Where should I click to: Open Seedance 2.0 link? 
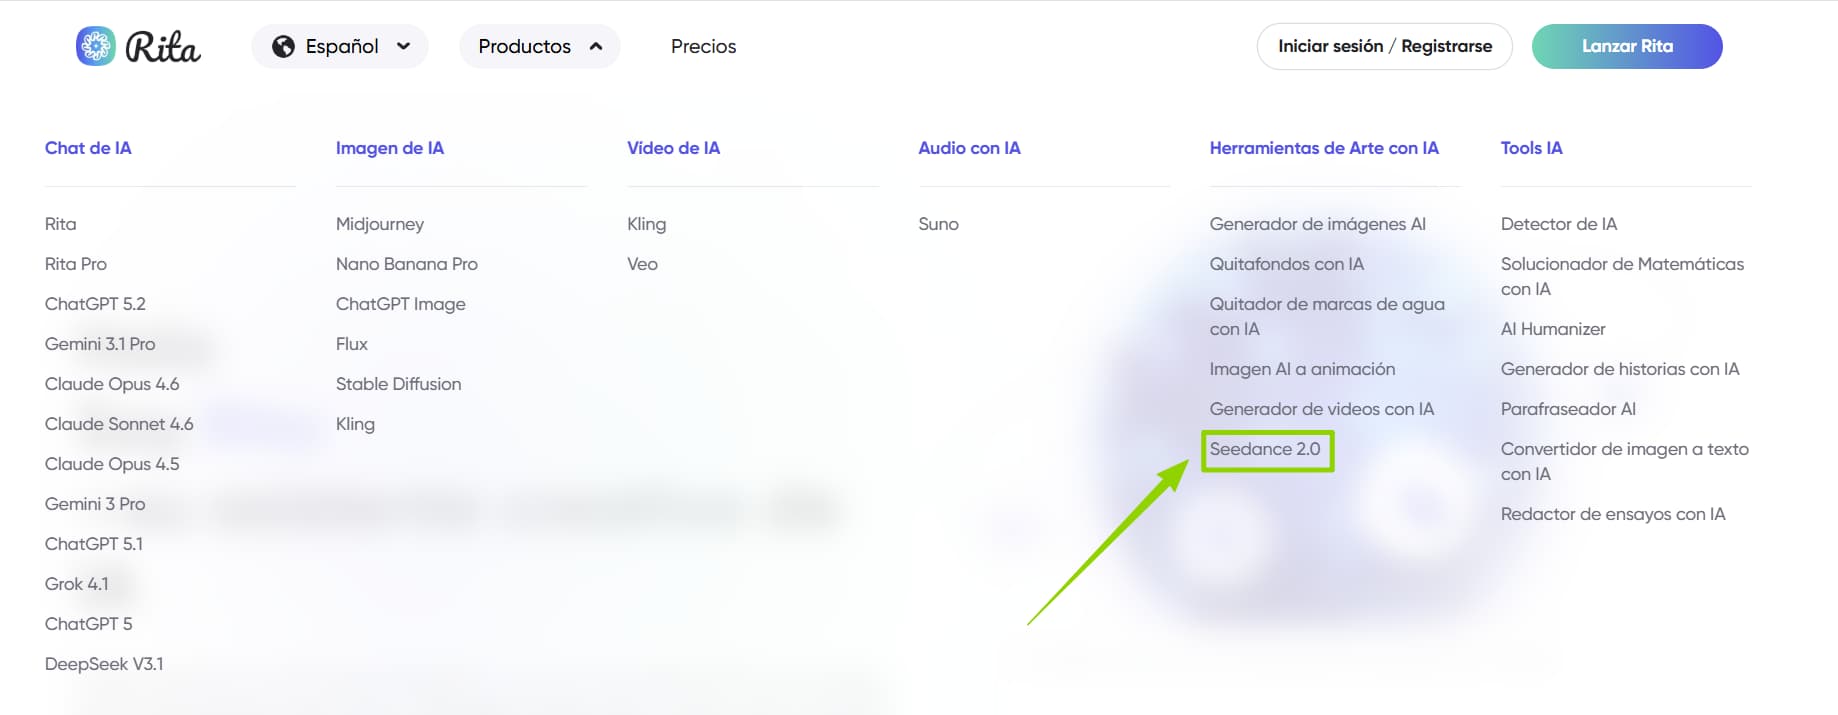point(1265,449)
